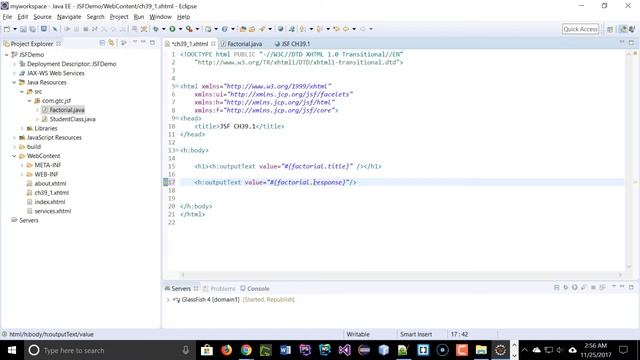Collapse the JSFDemo project node
Screen dimensions: 640x360
pyautogui.click(x=7, y=55)
